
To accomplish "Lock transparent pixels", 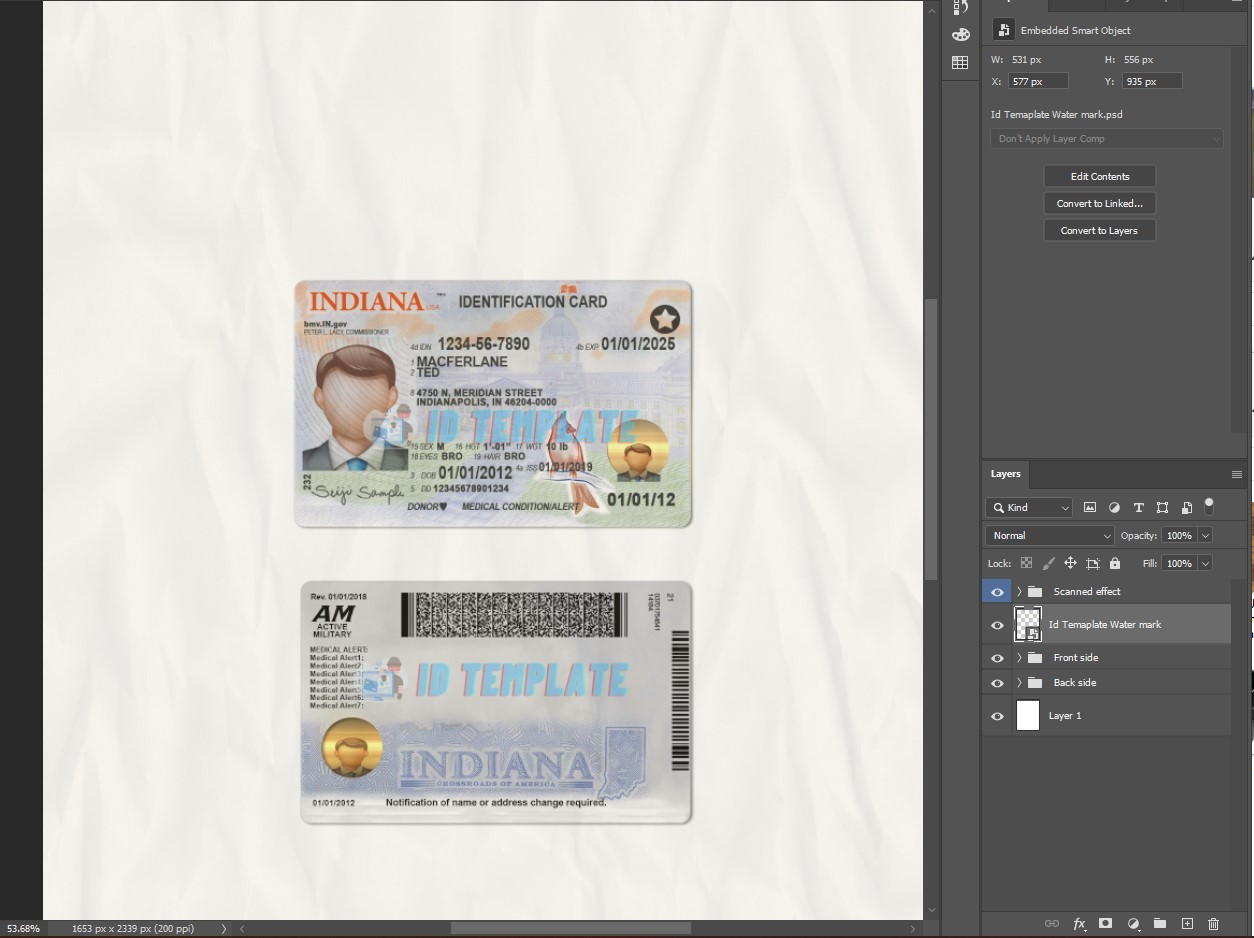I will pos(1026,564).
